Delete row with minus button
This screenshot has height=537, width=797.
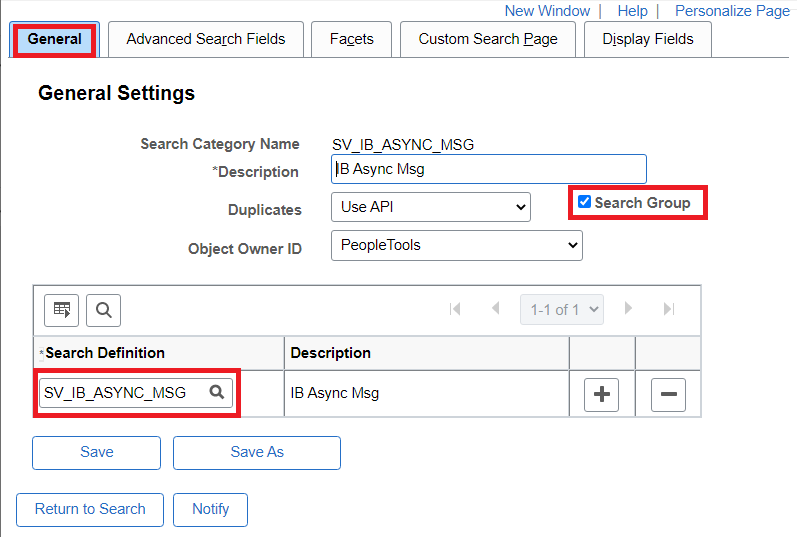coord(668,395)
